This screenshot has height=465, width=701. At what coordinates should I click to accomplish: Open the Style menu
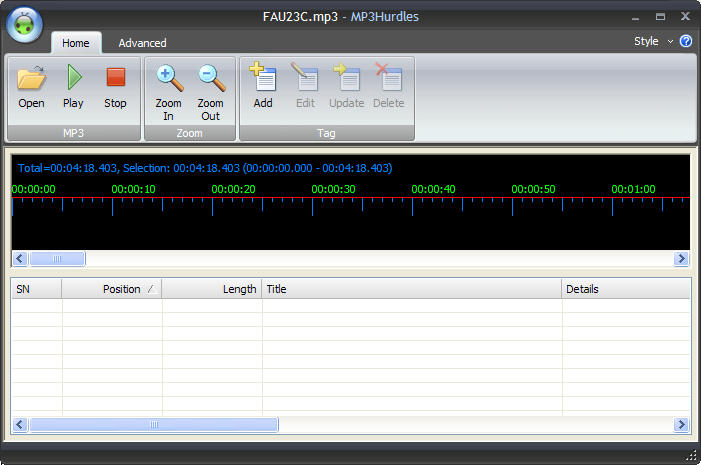[646, 41]
